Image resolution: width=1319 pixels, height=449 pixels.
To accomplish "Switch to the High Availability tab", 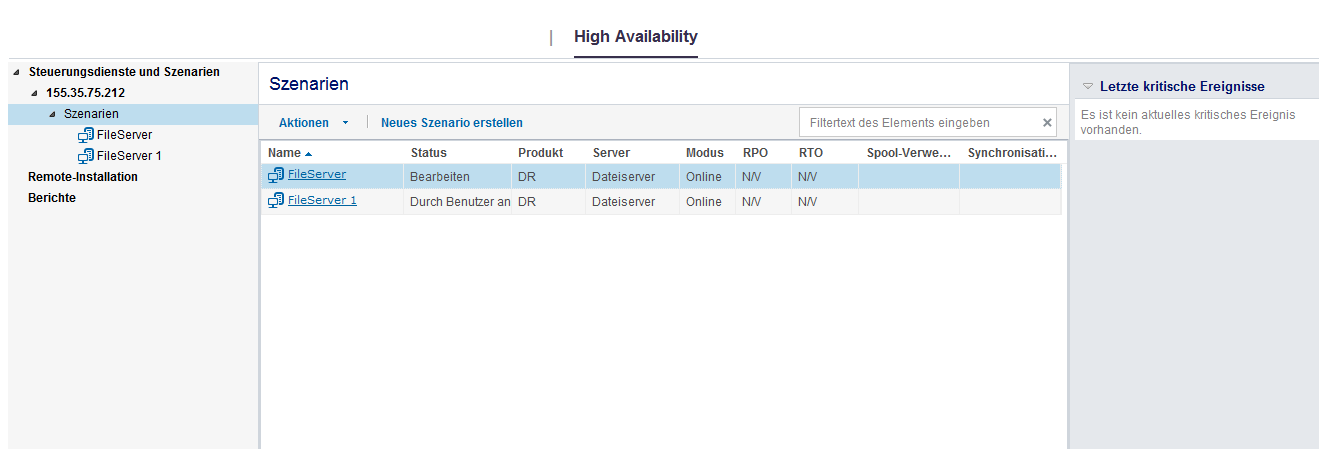I will [x=635, y=37].
